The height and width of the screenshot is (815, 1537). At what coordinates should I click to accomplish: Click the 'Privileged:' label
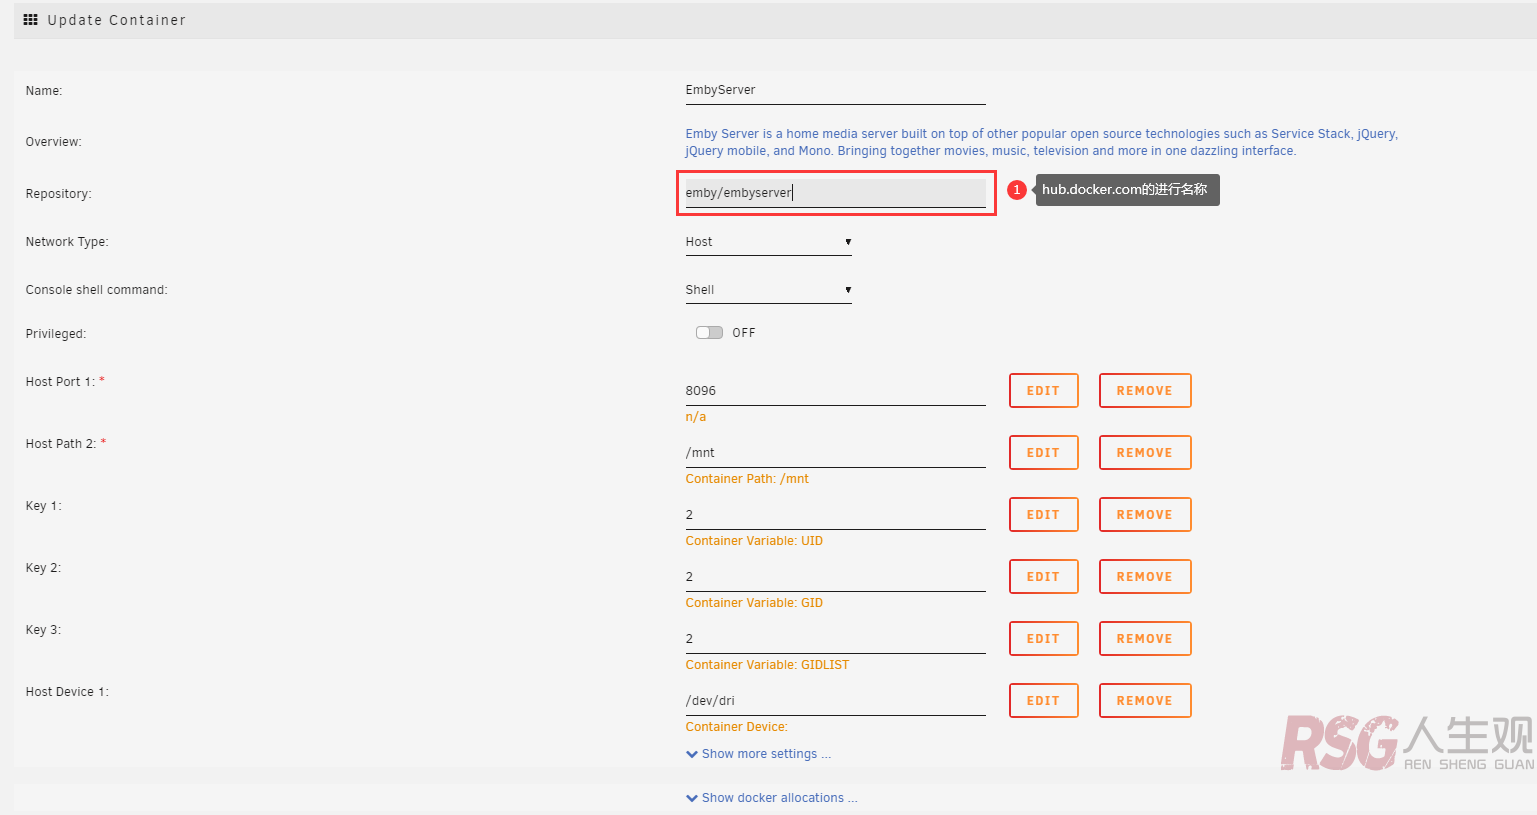tap(56, 334)
